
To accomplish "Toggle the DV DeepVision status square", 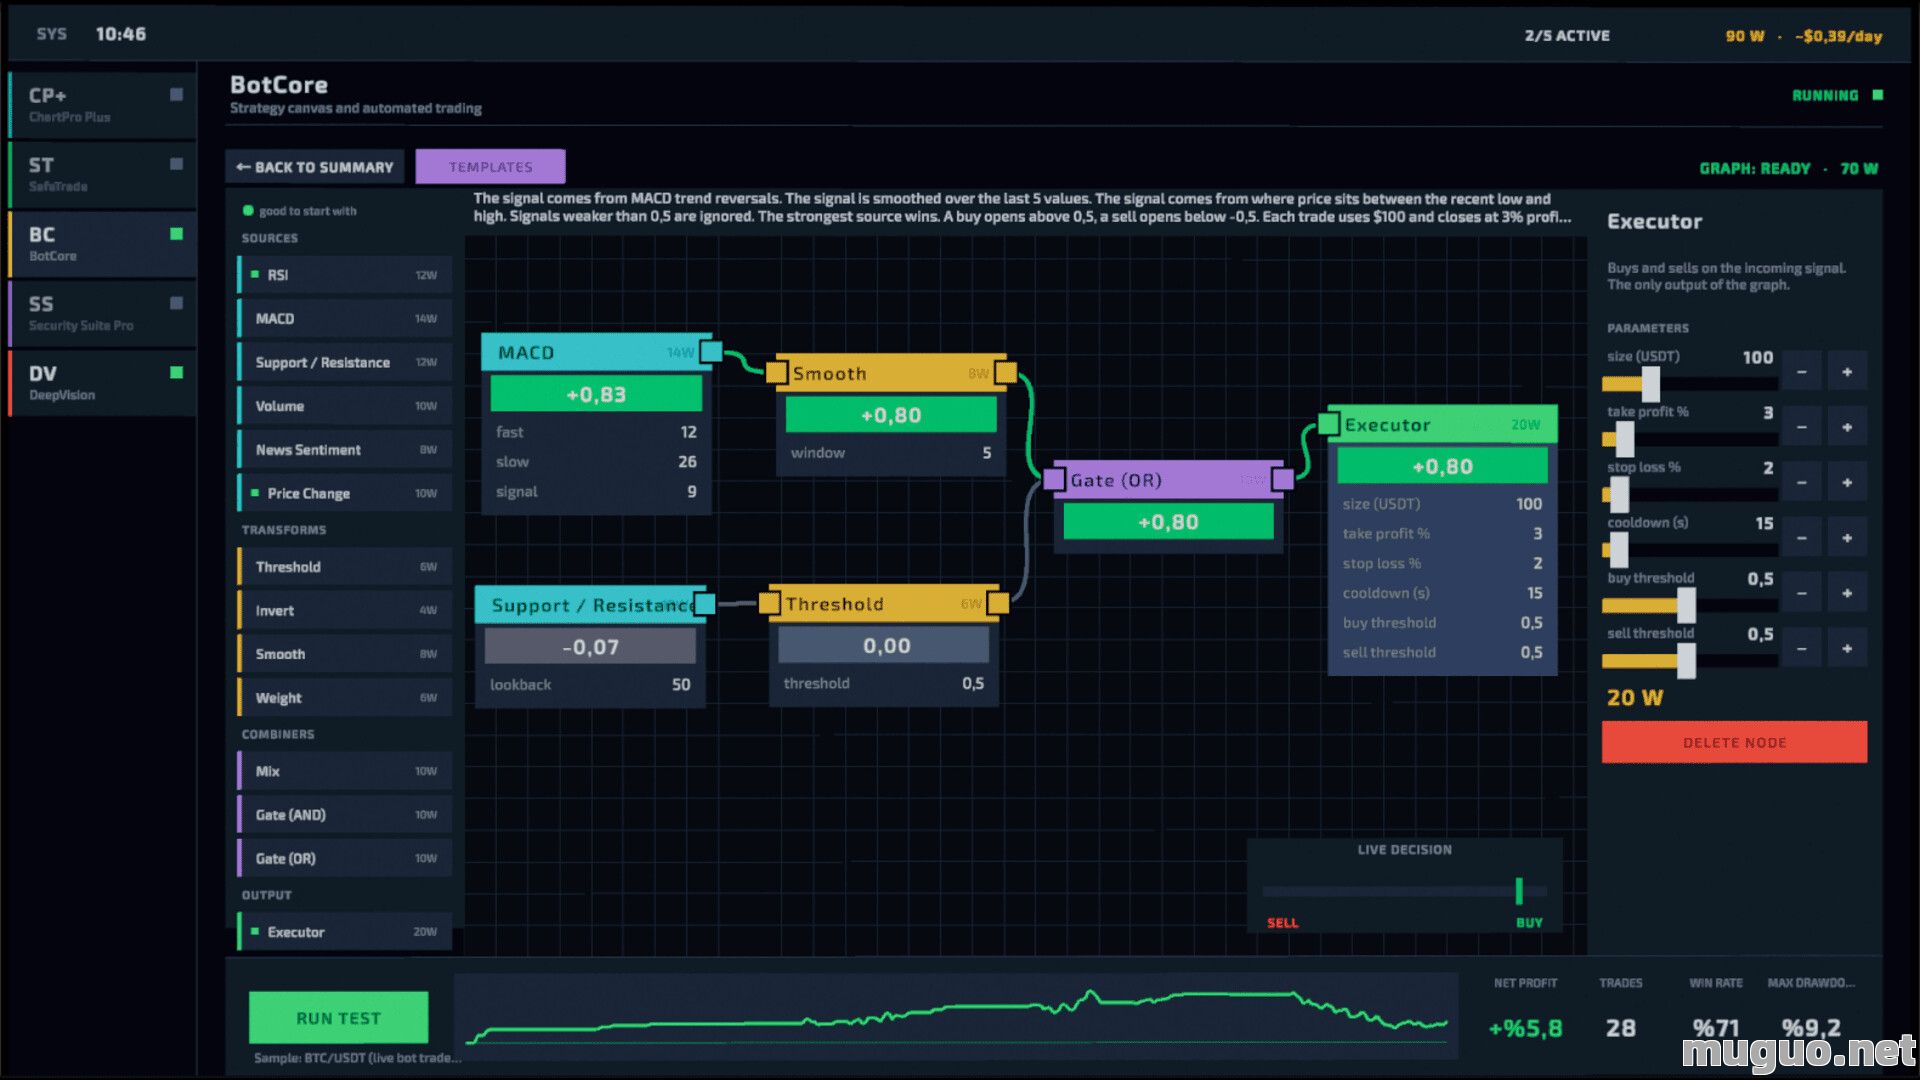I will coord(177,373).
